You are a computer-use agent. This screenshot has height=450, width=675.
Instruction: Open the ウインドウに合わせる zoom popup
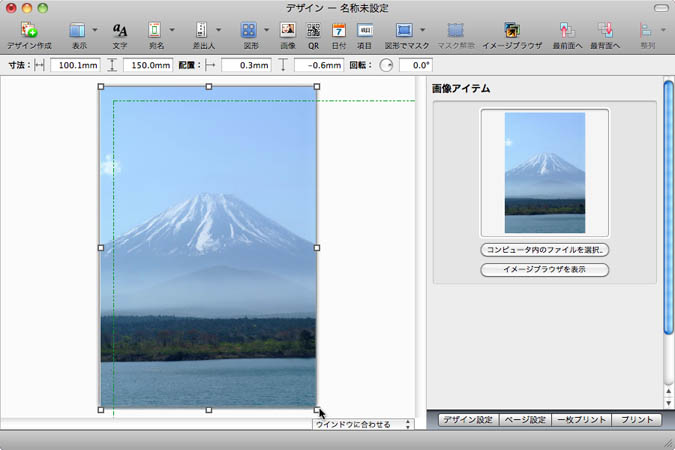click(x=363, y=425)
